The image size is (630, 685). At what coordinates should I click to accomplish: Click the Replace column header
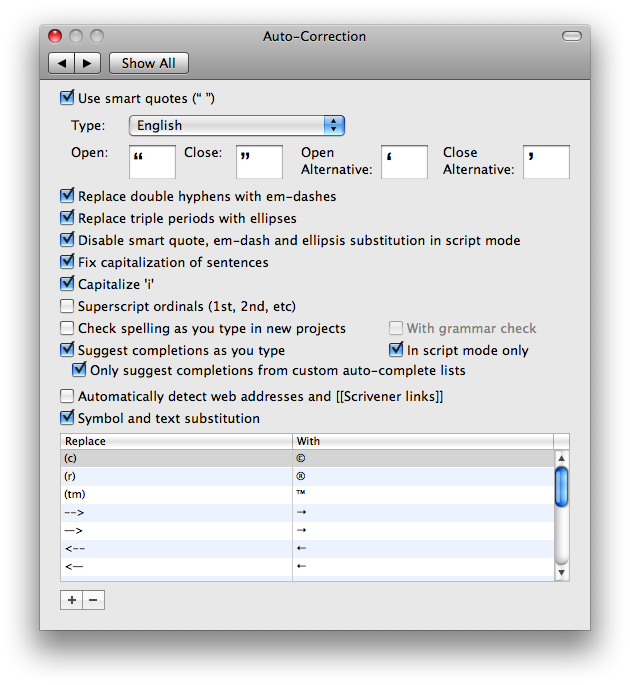pos(176,441)
